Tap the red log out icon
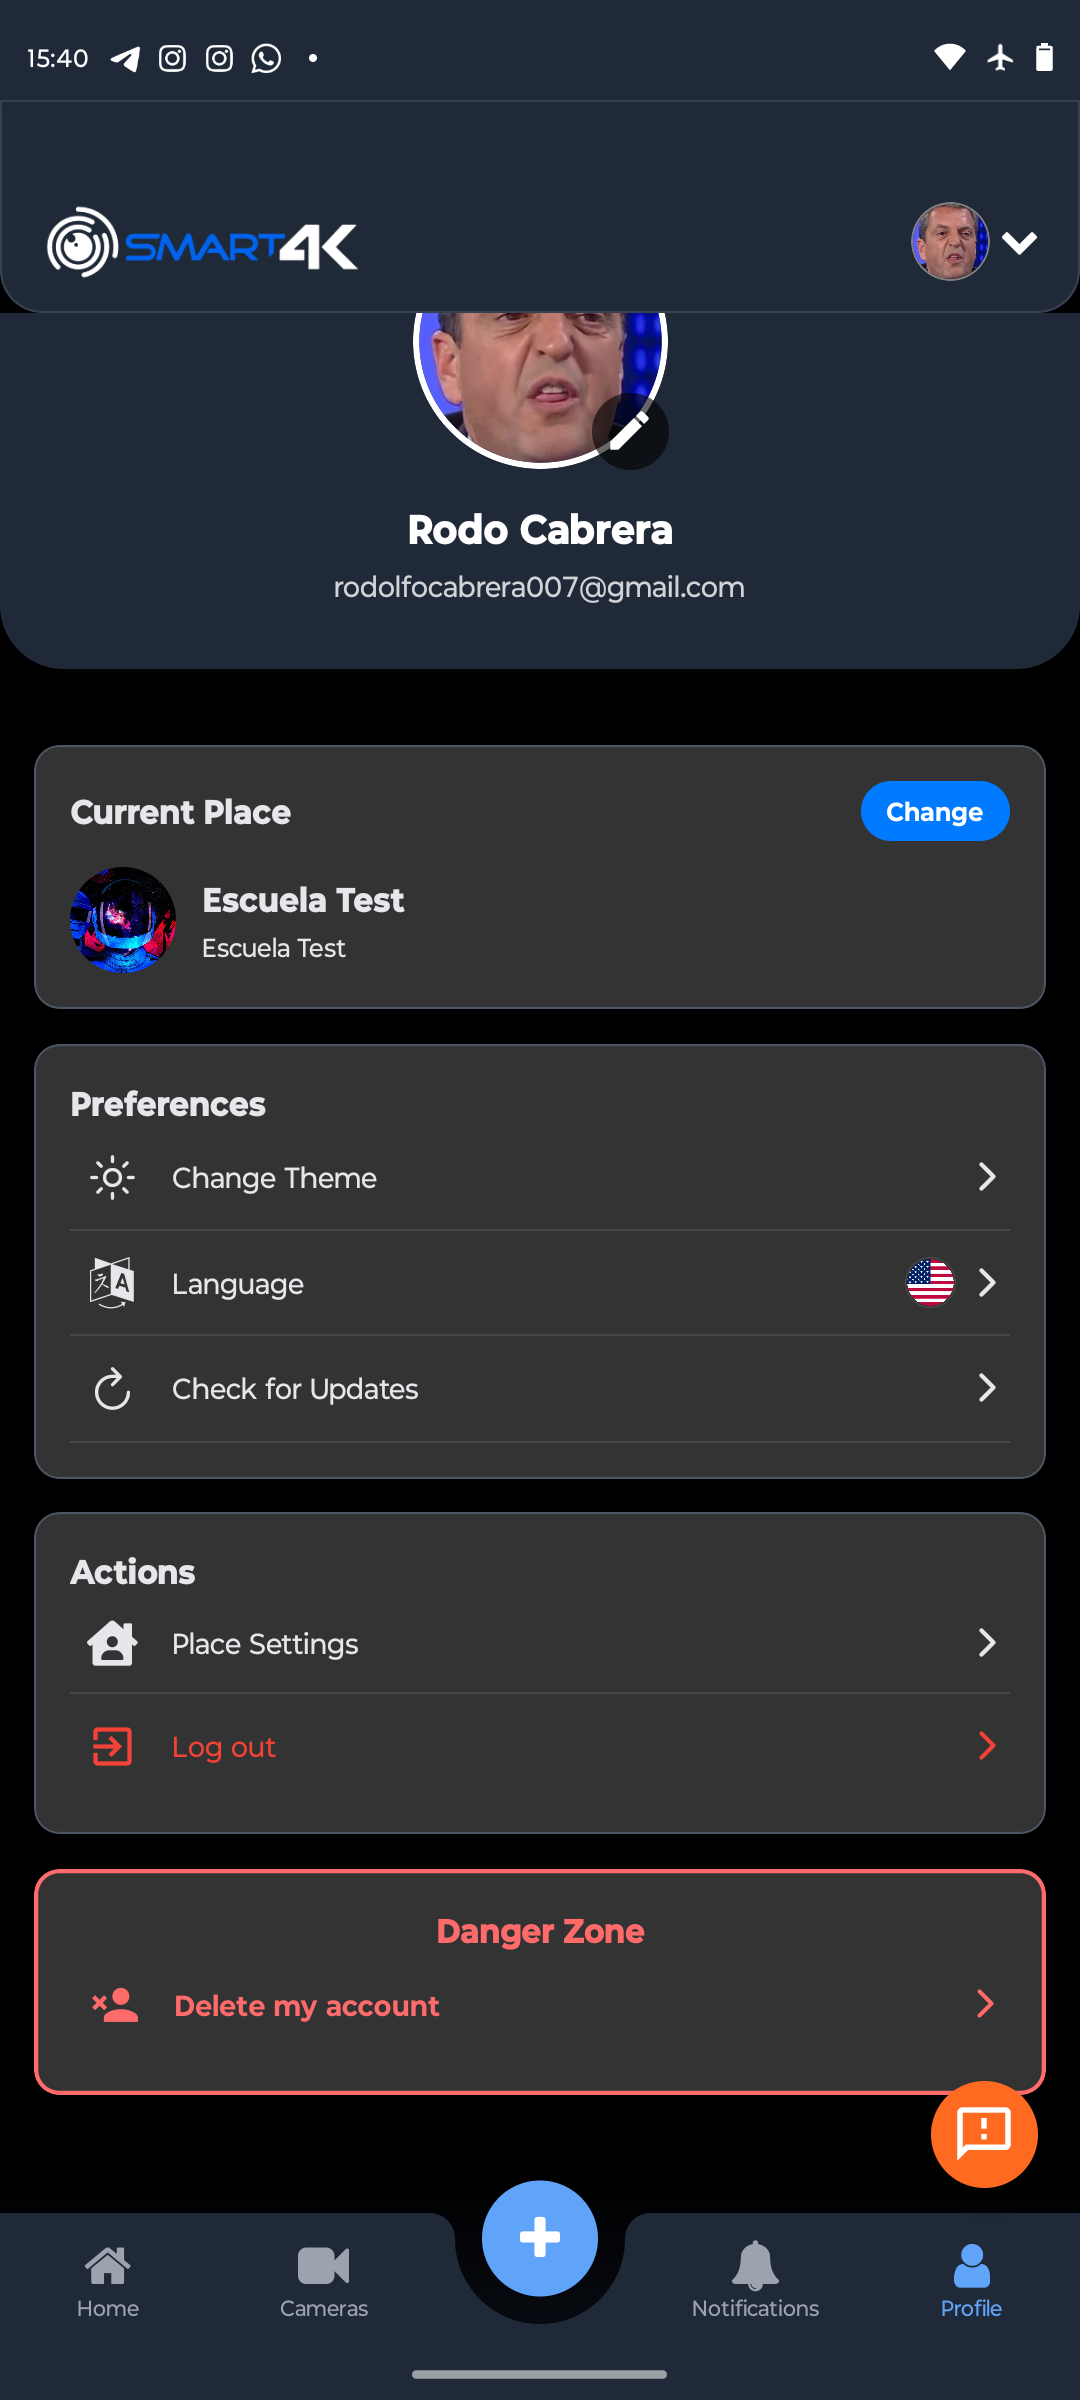This screenshot has width=1080, height=2400. pyautogui.click(x=112, y=1747)
